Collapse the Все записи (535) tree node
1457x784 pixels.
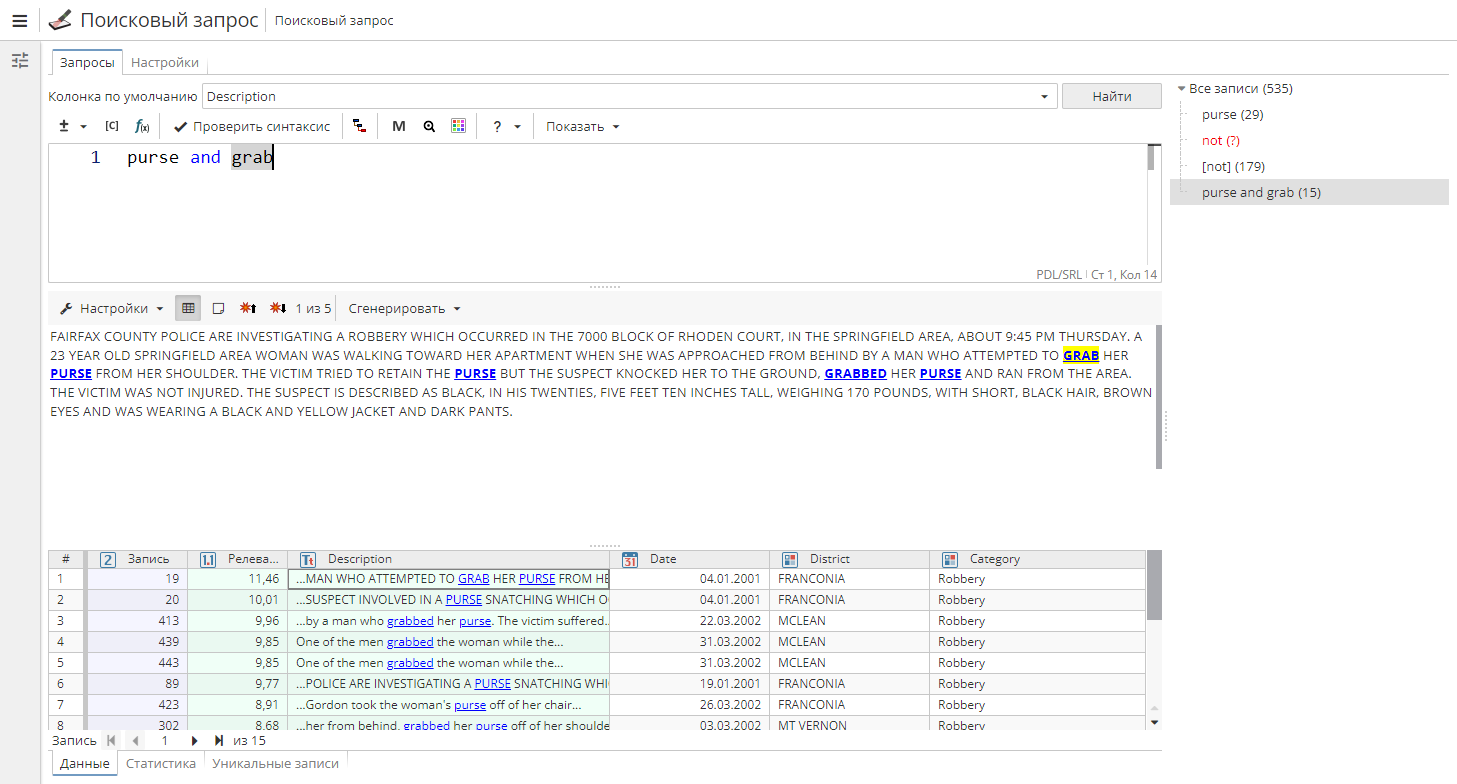click(1182, 88)
